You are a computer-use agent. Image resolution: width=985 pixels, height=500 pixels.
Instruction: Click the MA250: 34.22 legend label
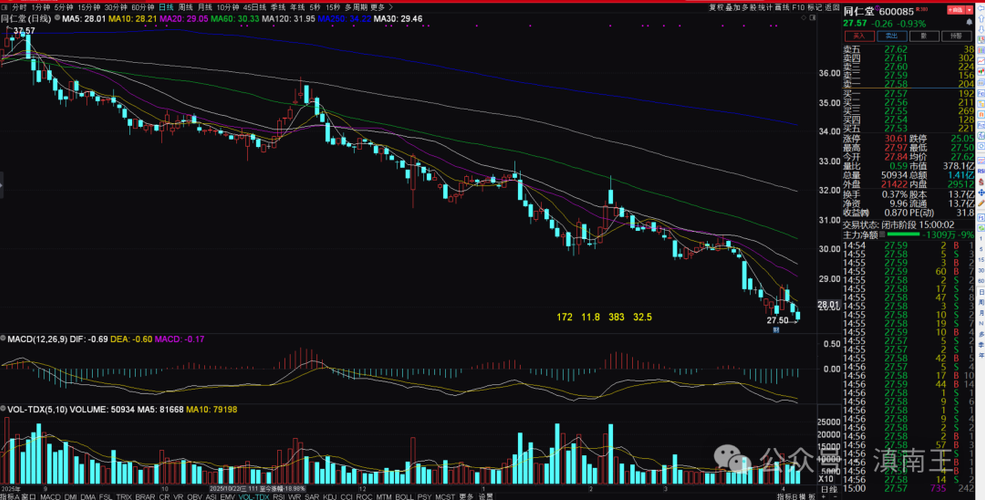coord(344,19)
